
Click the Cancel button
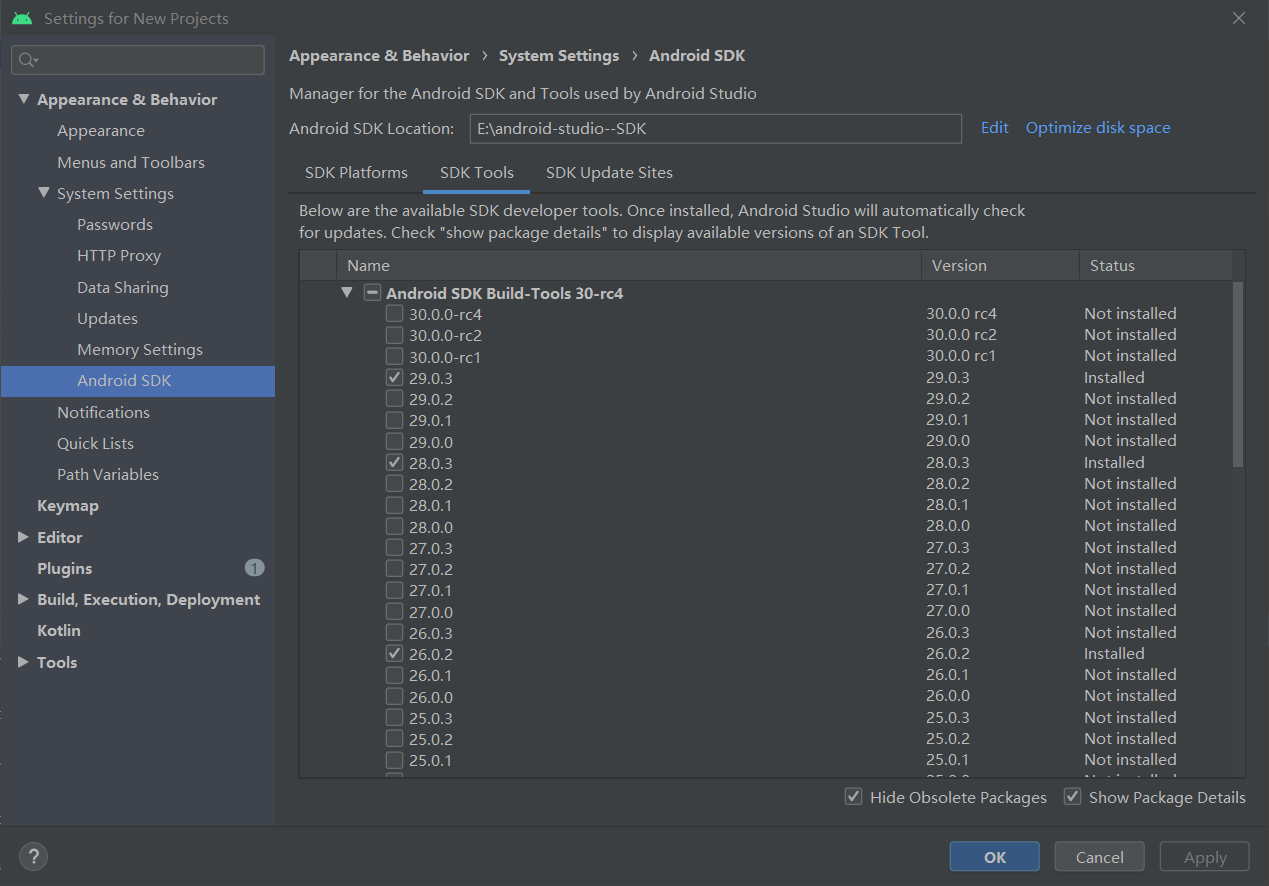click(x=1100, y=857)
